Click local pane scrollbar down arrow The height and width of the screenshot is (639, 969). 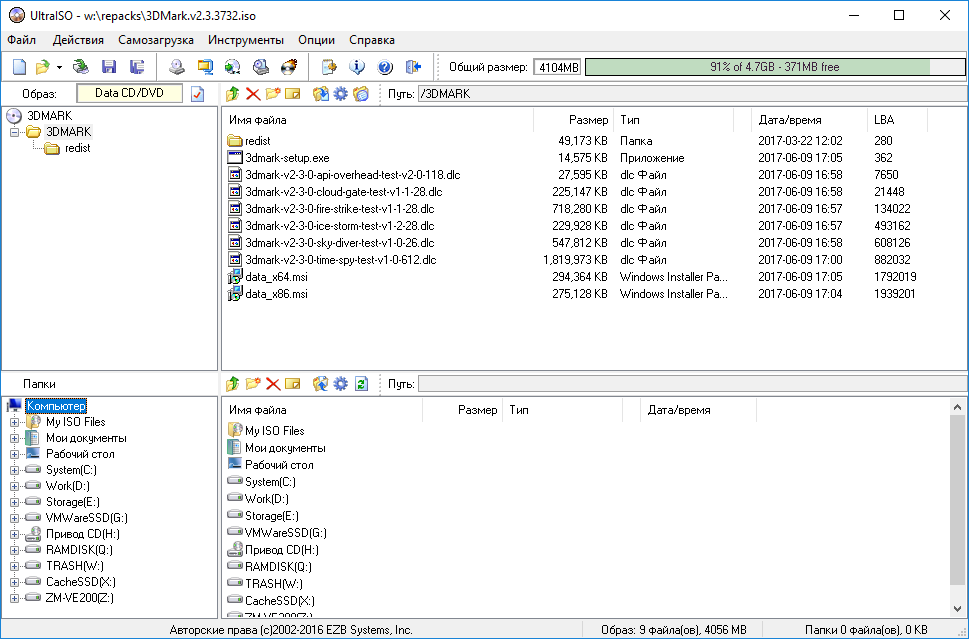coord(957,609)
